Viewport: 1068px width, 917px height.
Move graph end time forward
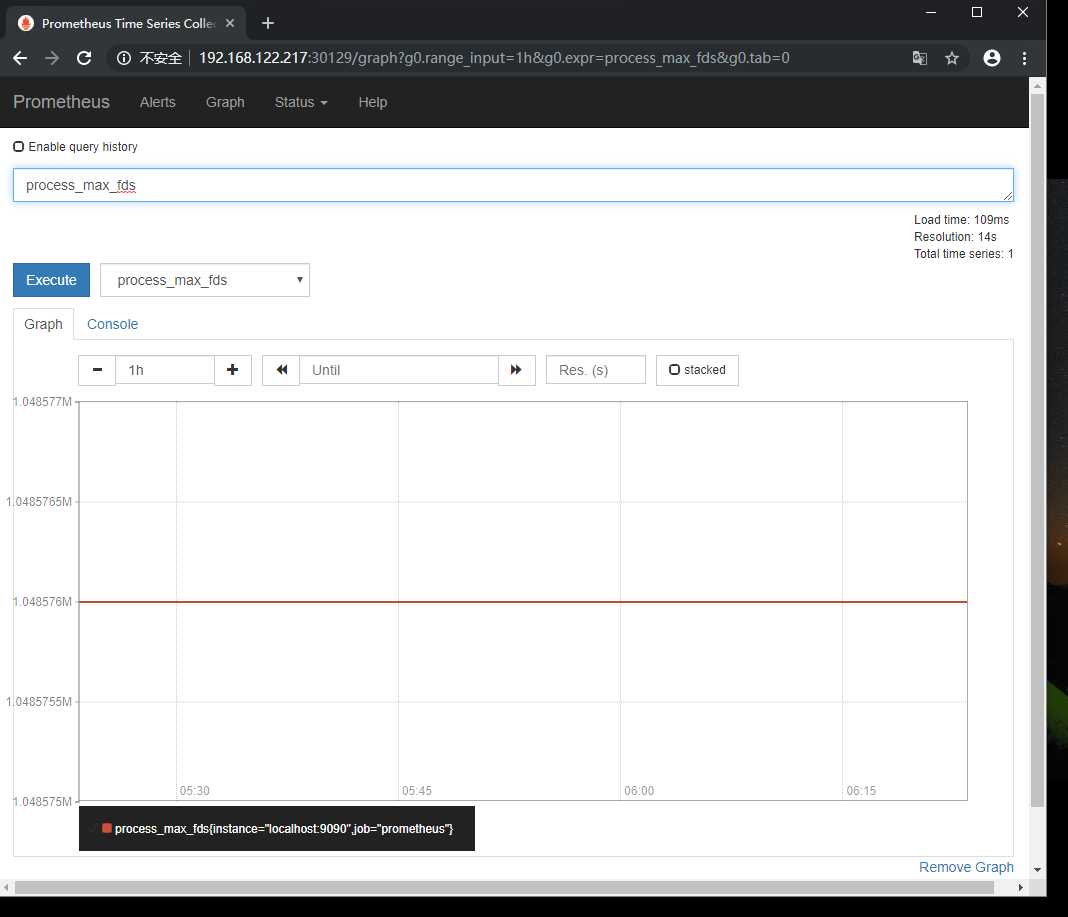pyautogui.click(x=516, y=370)
